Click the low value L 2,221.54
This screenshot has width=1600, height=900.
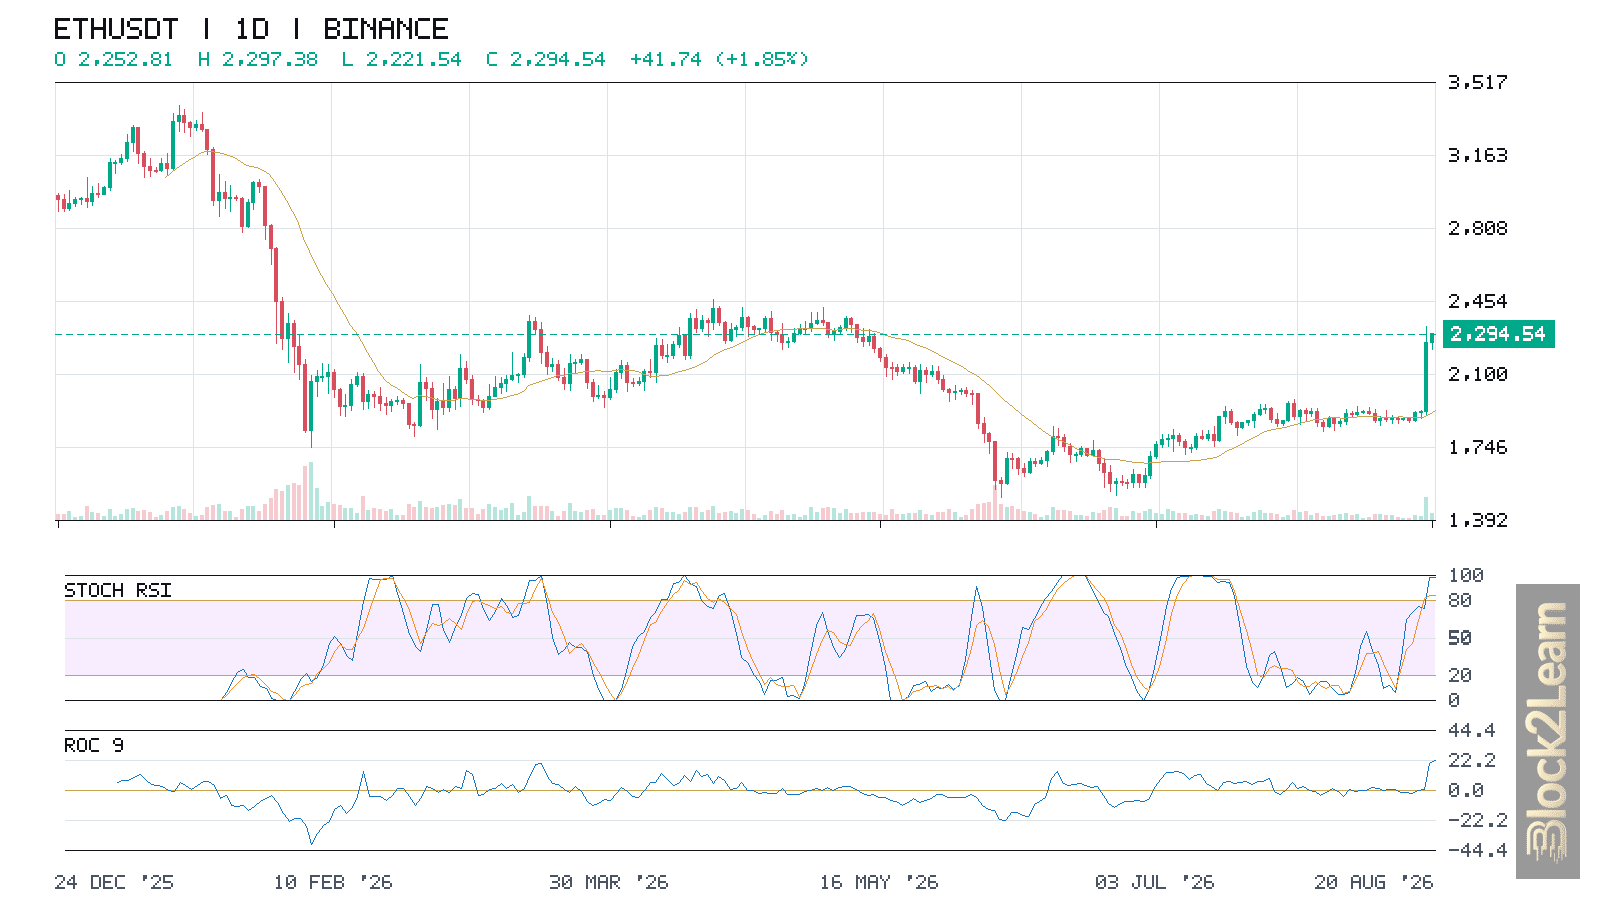402,59
